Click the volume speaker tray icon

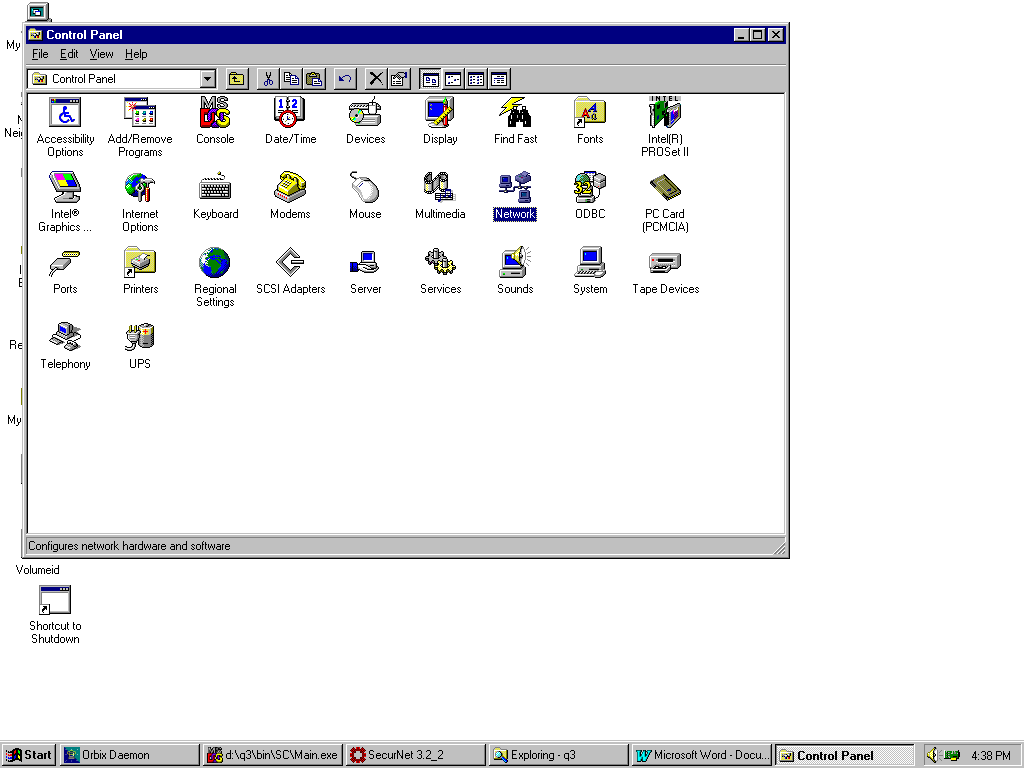(932, 755)
